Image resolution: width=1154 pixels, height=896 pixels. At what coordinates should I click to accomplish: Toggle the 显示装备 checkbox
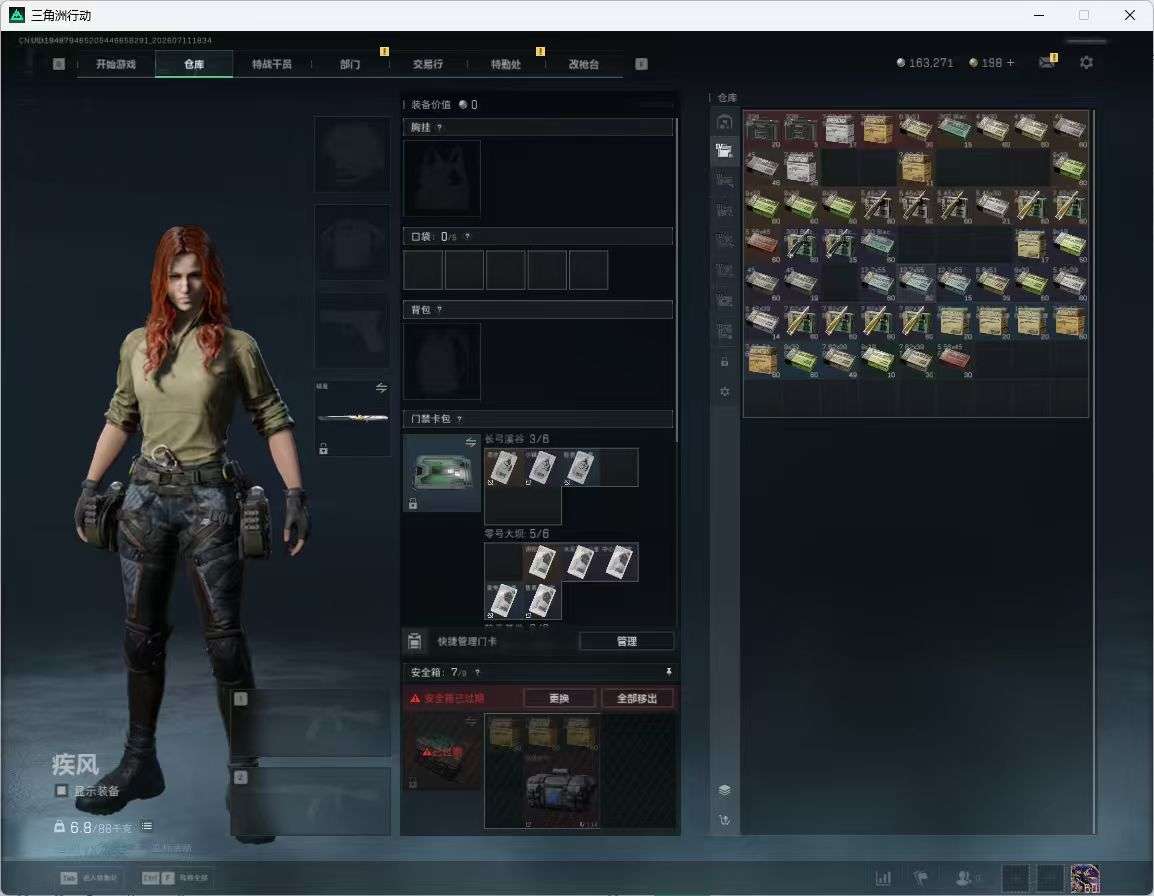click(62, 791)
